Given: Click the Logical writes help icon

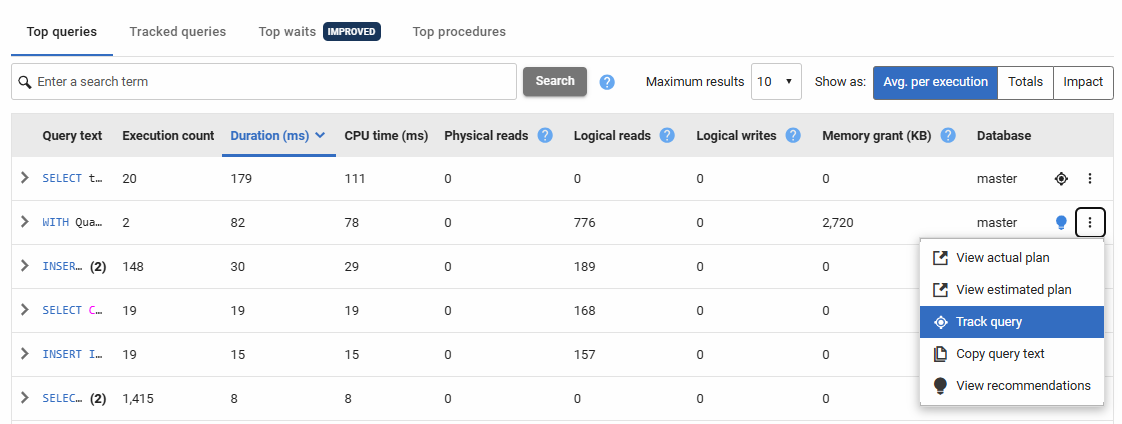Looking at the screenshot, I should tap(793, 135).
